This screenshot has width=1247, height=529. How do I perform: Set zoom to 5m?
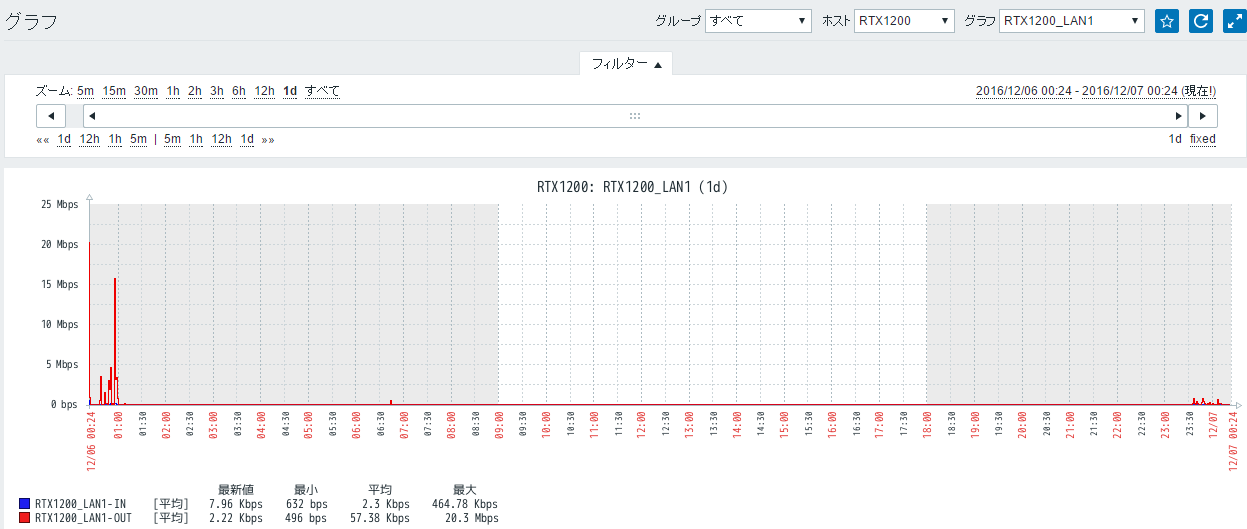85,91
